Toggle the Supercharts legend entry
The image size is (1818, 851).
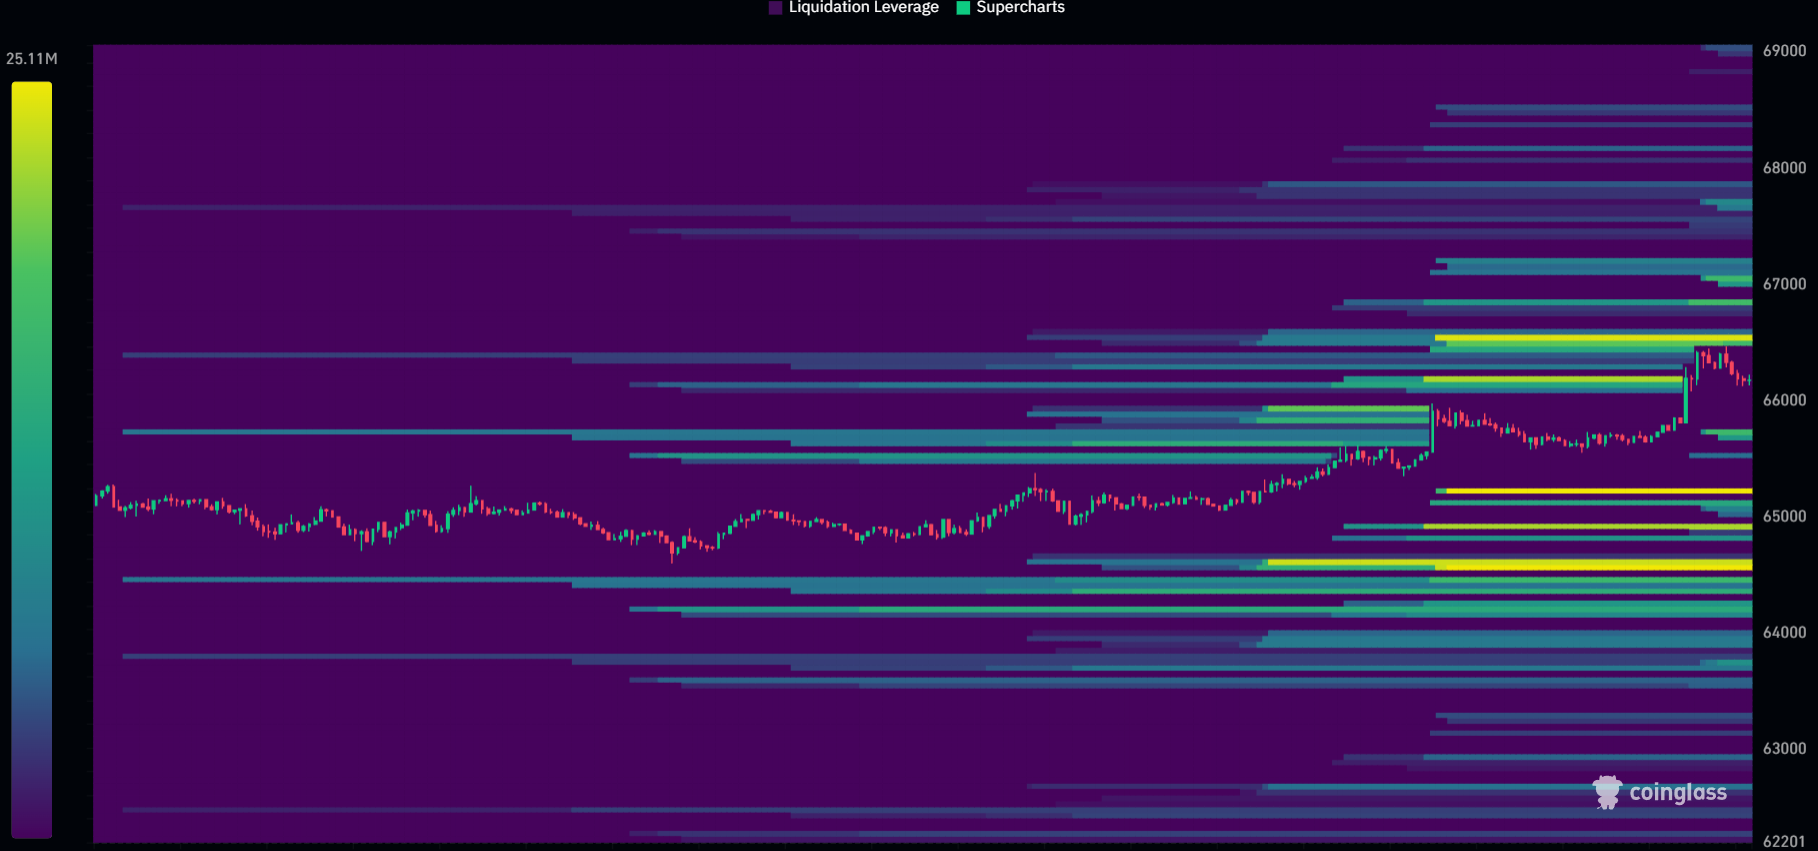1011,7
